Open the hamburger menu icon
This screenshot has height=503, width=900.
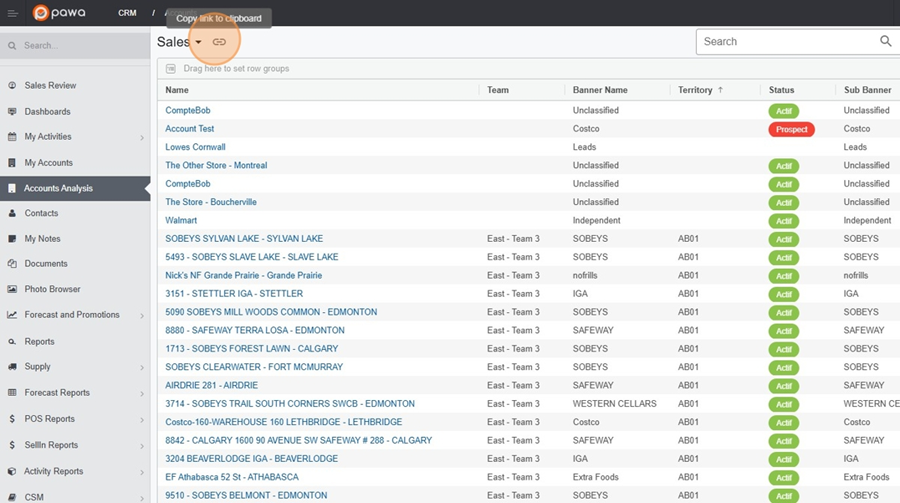(x=13, y=13)
